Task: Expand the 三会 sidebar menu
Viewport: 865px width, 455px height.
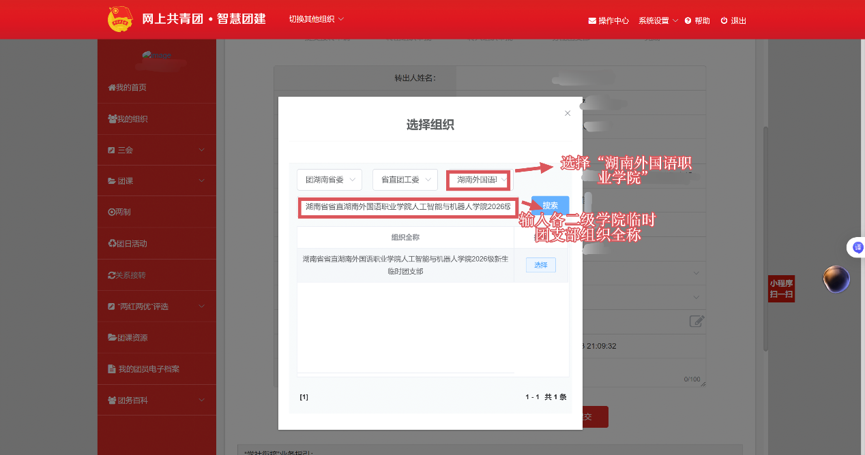Action: click(157, 150)
